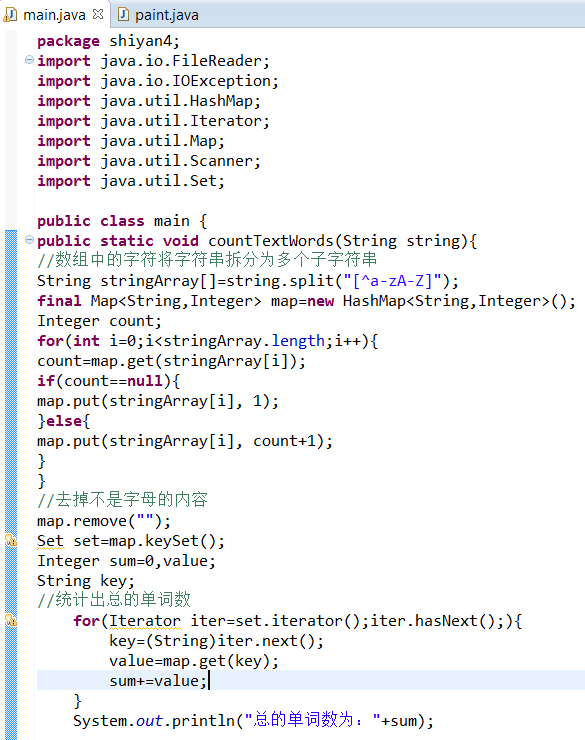Click 'import java.util.Iterator;' line

[153, 121]
